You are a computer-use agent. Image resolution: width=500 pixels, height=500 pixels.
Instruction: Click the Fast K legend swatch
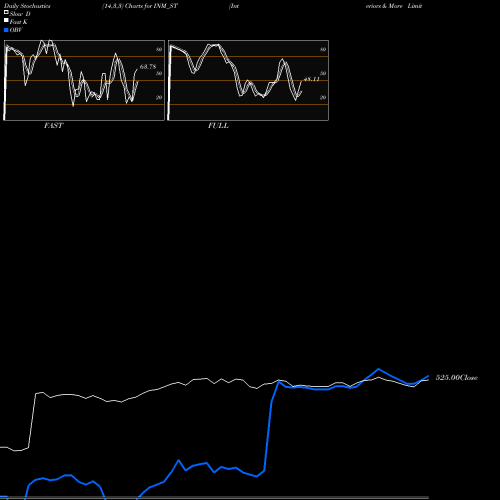click(x=6, y=20)
